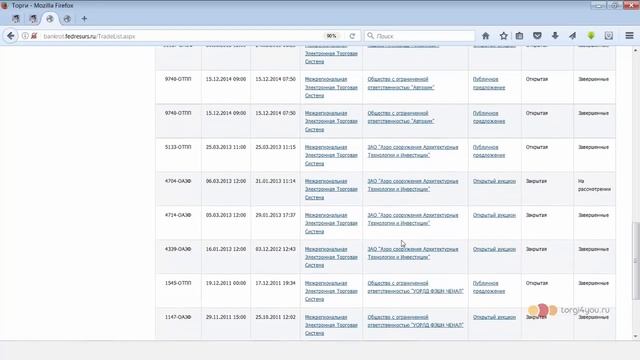Click the date 25.03.2013 11:00
The image size is (640, 360).
pos(226,147)
